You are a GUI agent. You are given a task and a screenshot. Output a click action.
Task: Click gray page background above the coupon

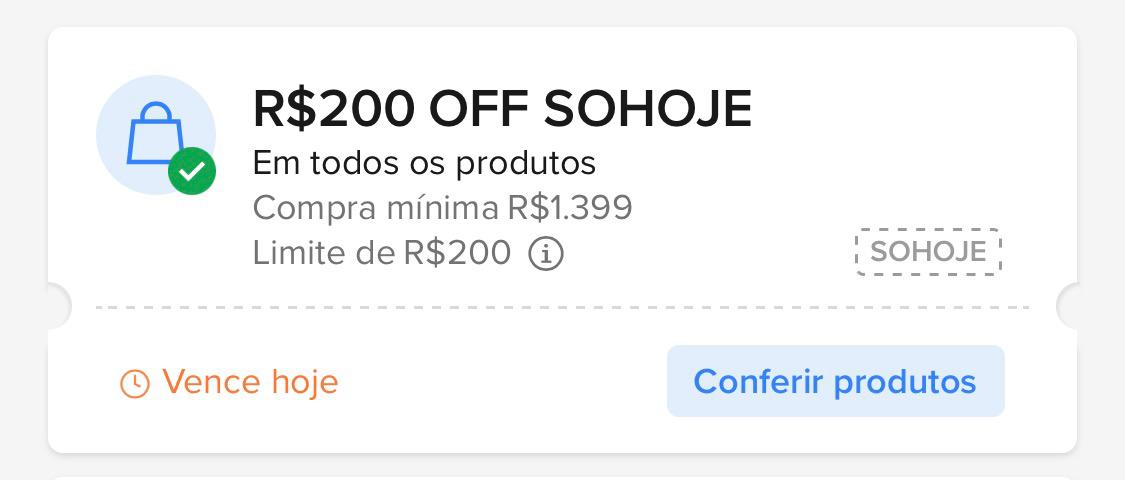tap(562, 12)
